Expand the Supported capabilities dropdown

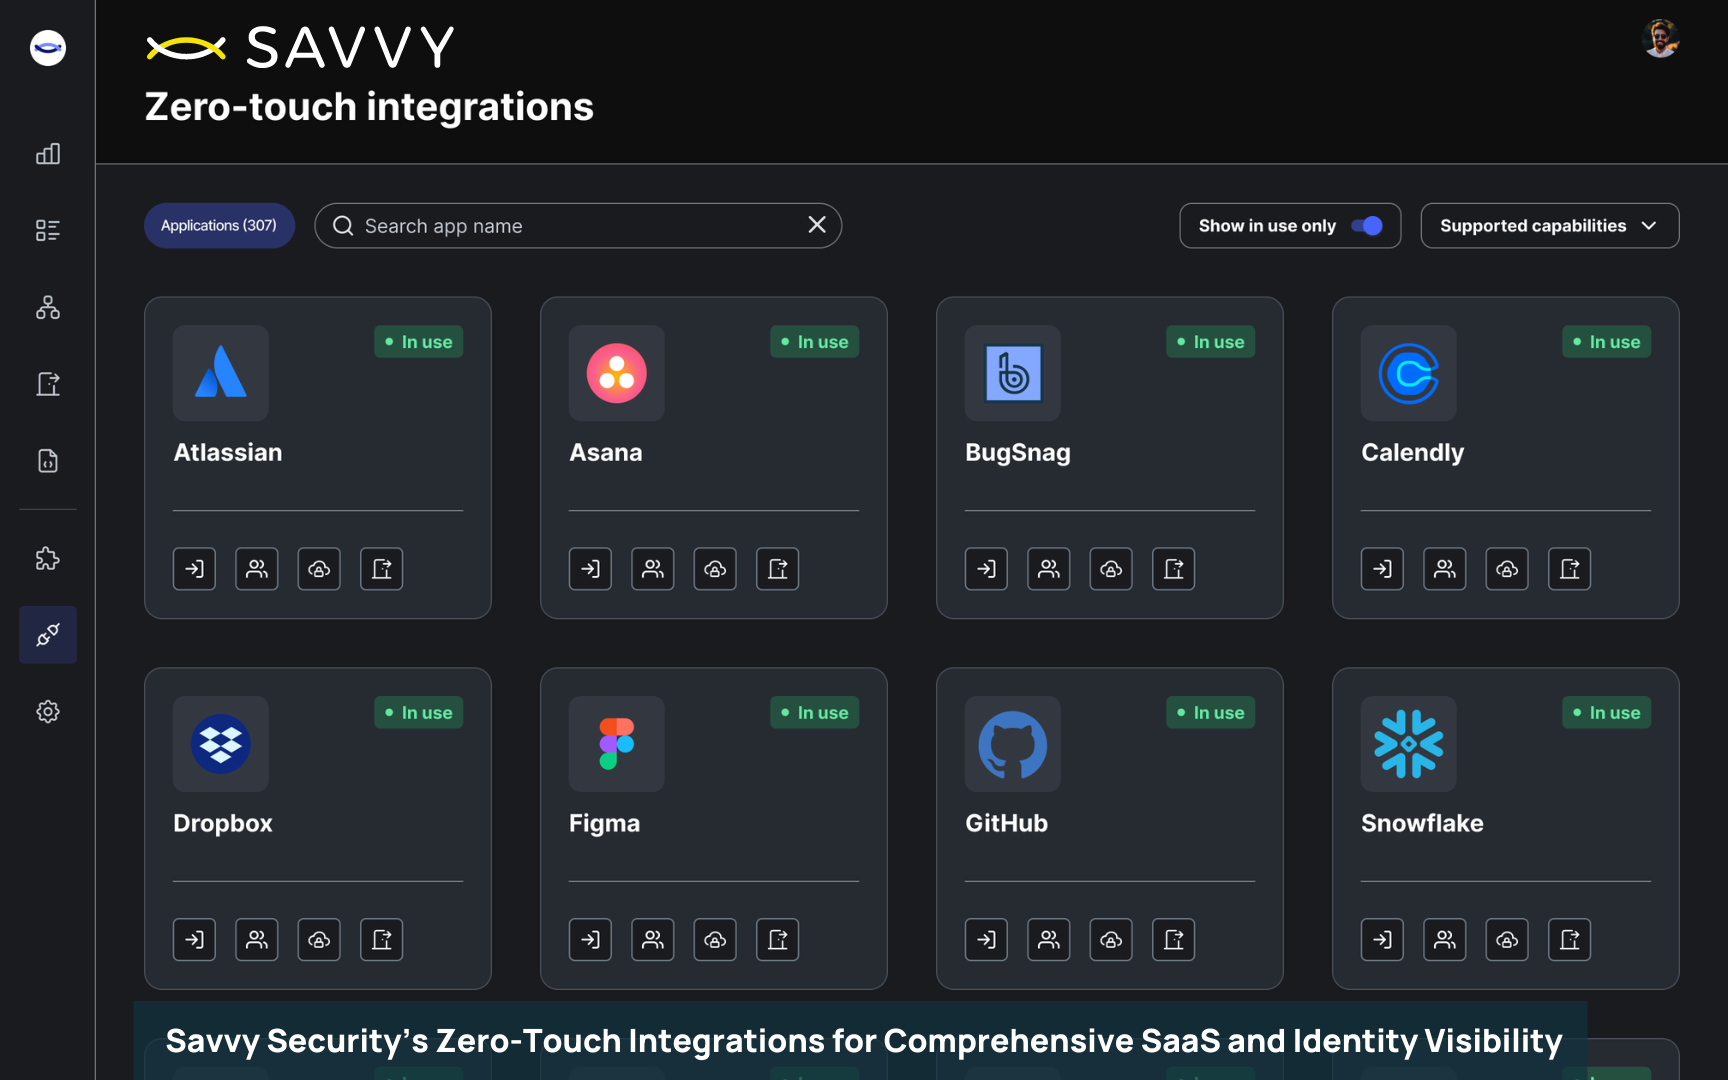click(x=1550, y=226)
